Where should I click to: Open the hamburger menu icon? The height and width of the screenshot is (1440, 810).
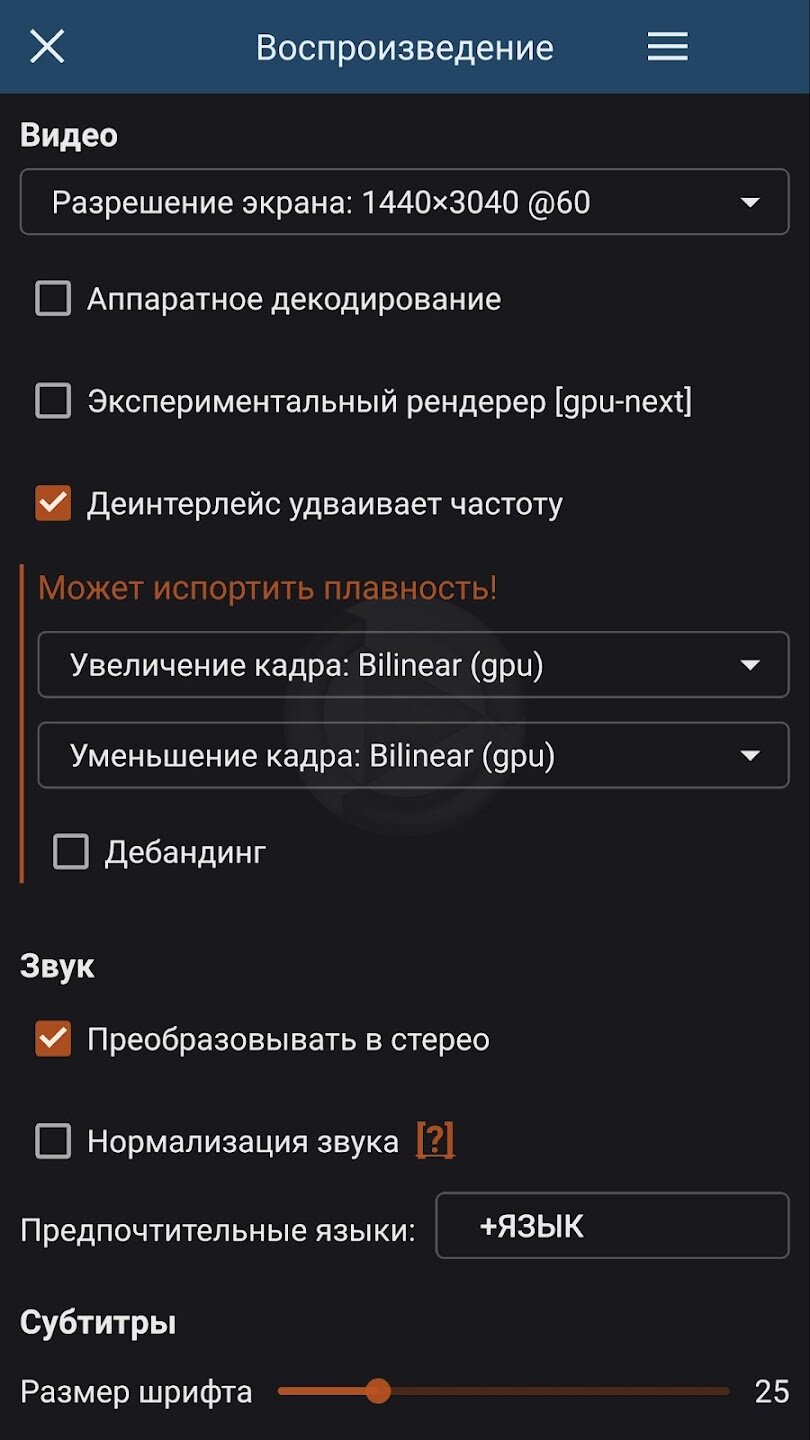[x=667, y=47]
